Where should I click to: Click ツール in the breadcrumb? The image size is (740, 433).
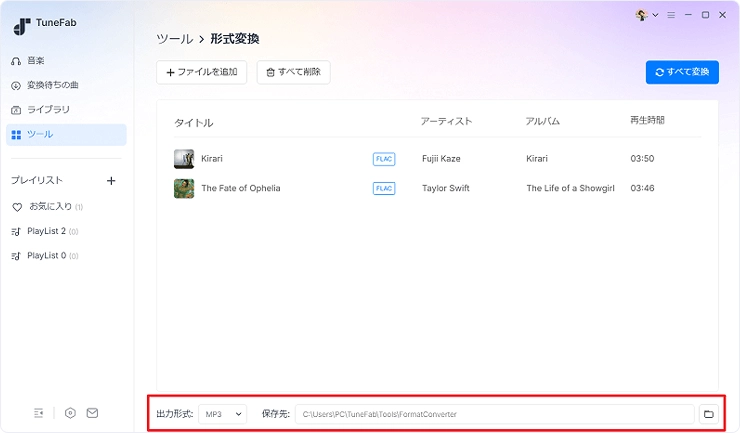[175, 39]
